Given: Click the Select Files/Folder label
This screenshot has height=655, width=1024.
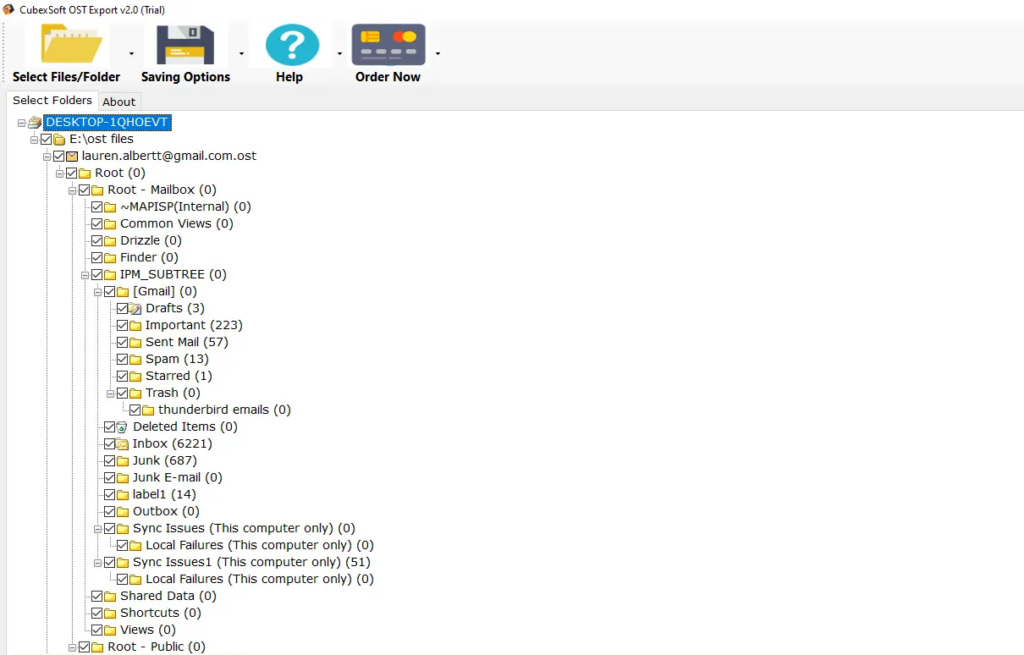Looking at the screenshot, I should pos(67,77).
